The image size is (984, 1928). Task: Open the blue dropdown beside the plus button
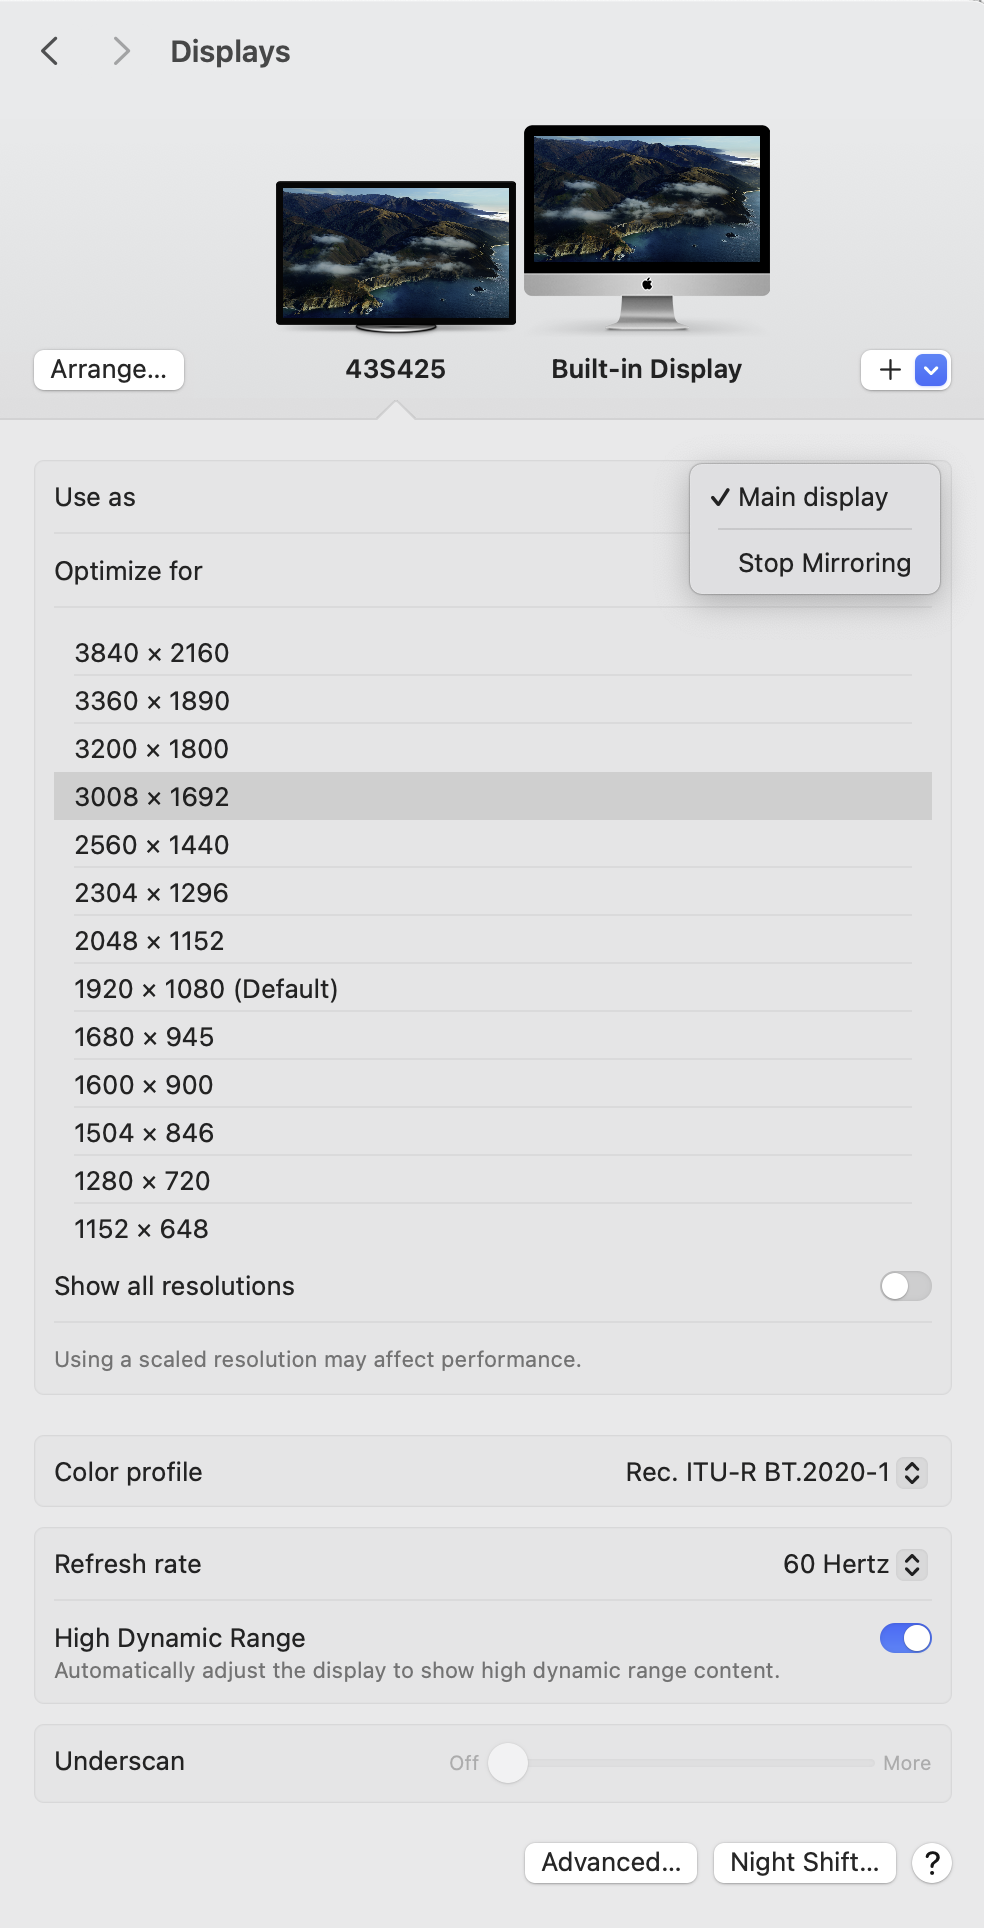coord(929,370)
